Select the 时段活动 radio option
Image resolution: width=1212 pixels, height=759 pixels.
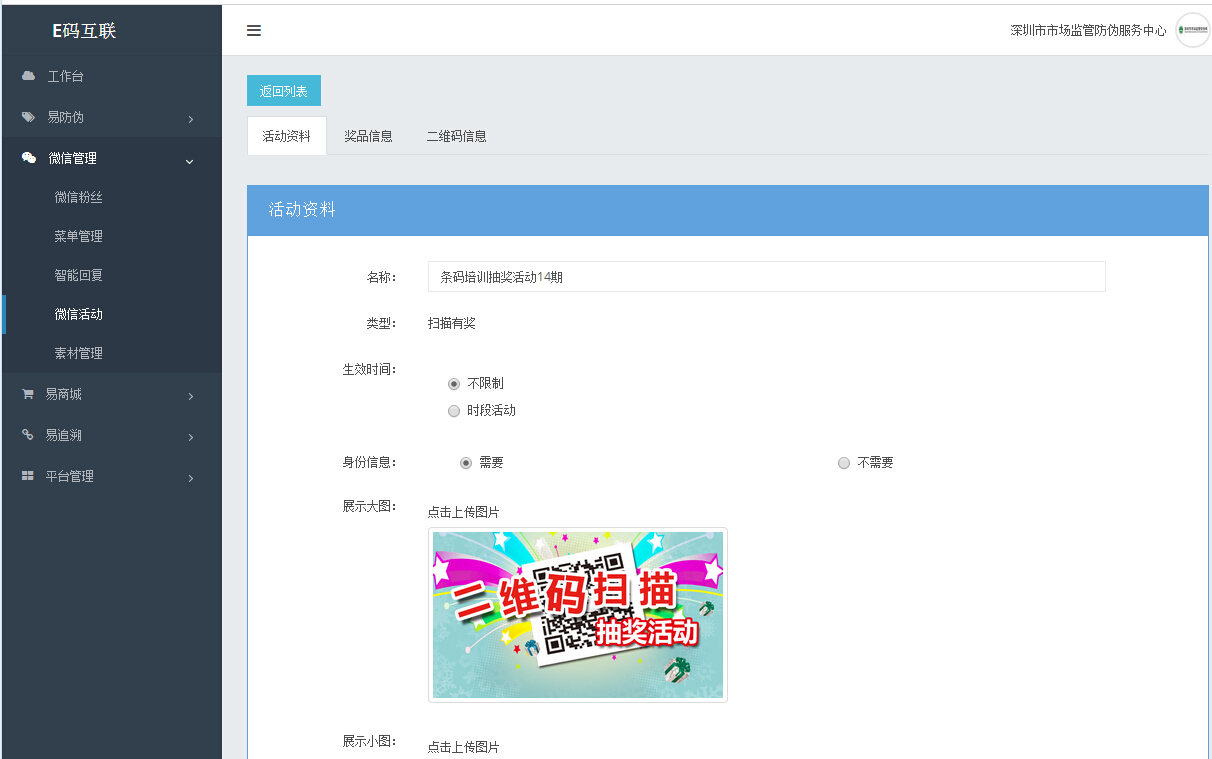454,411
